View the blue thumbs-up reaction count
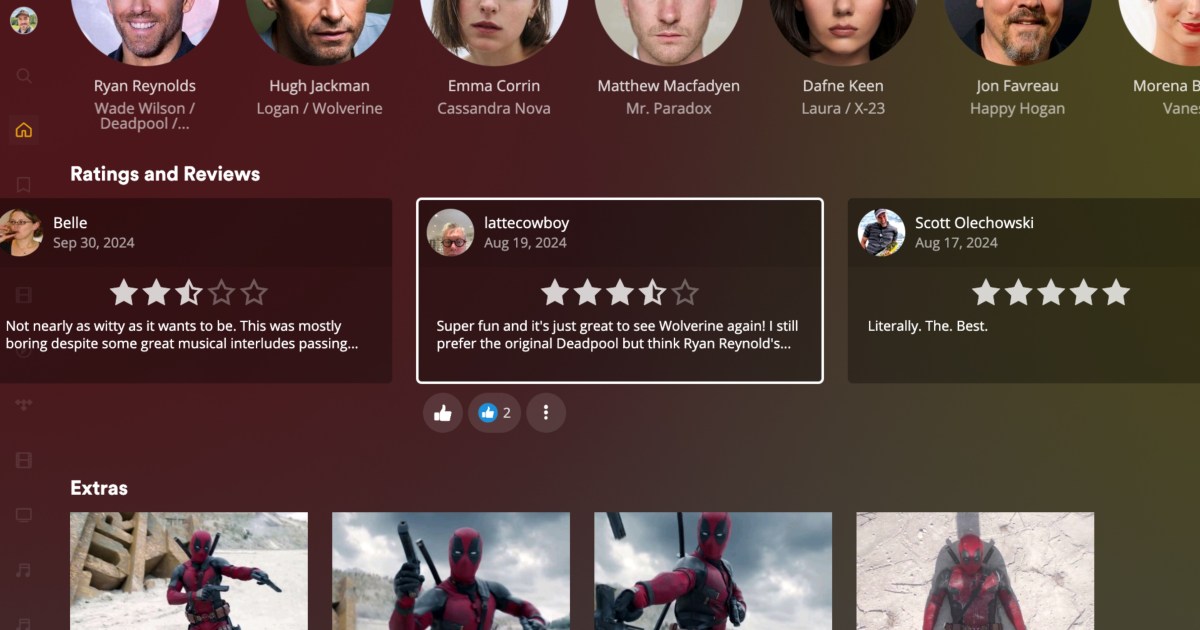Image resolution: width=1200 pixels, height=630 pixels. 494,413
